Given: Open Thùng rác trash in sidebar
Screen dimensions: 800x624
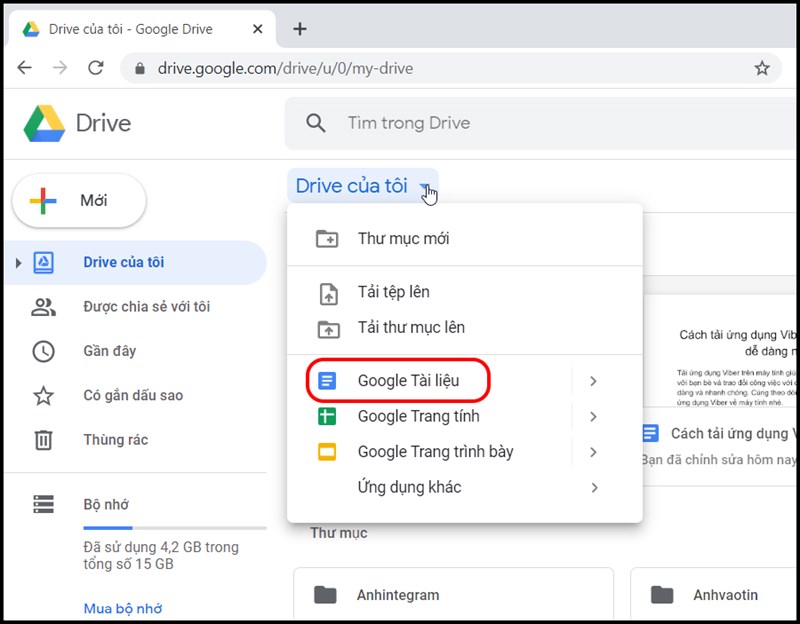Looking at the screenshot, I should tap(110, 439).
